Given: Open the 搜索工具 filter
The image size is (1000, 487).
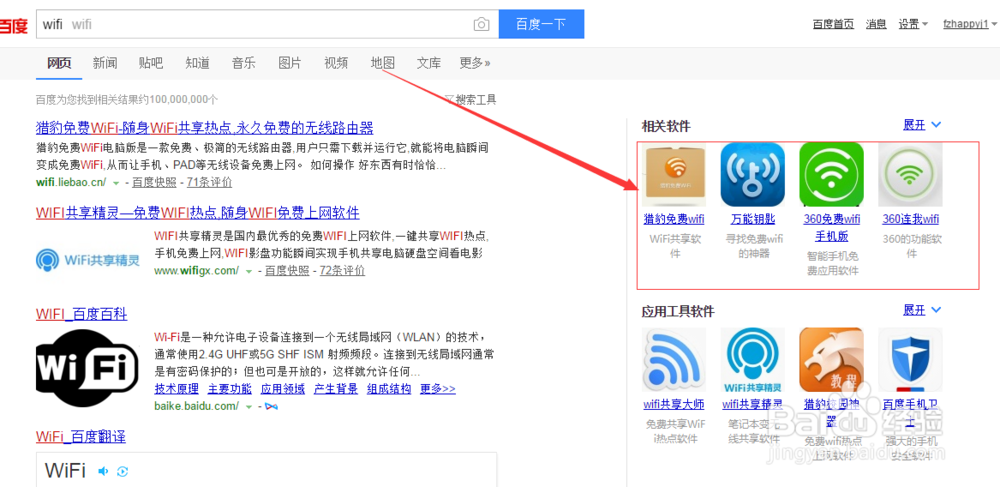Looking at the screenshot, I should [x=471, y=99].
